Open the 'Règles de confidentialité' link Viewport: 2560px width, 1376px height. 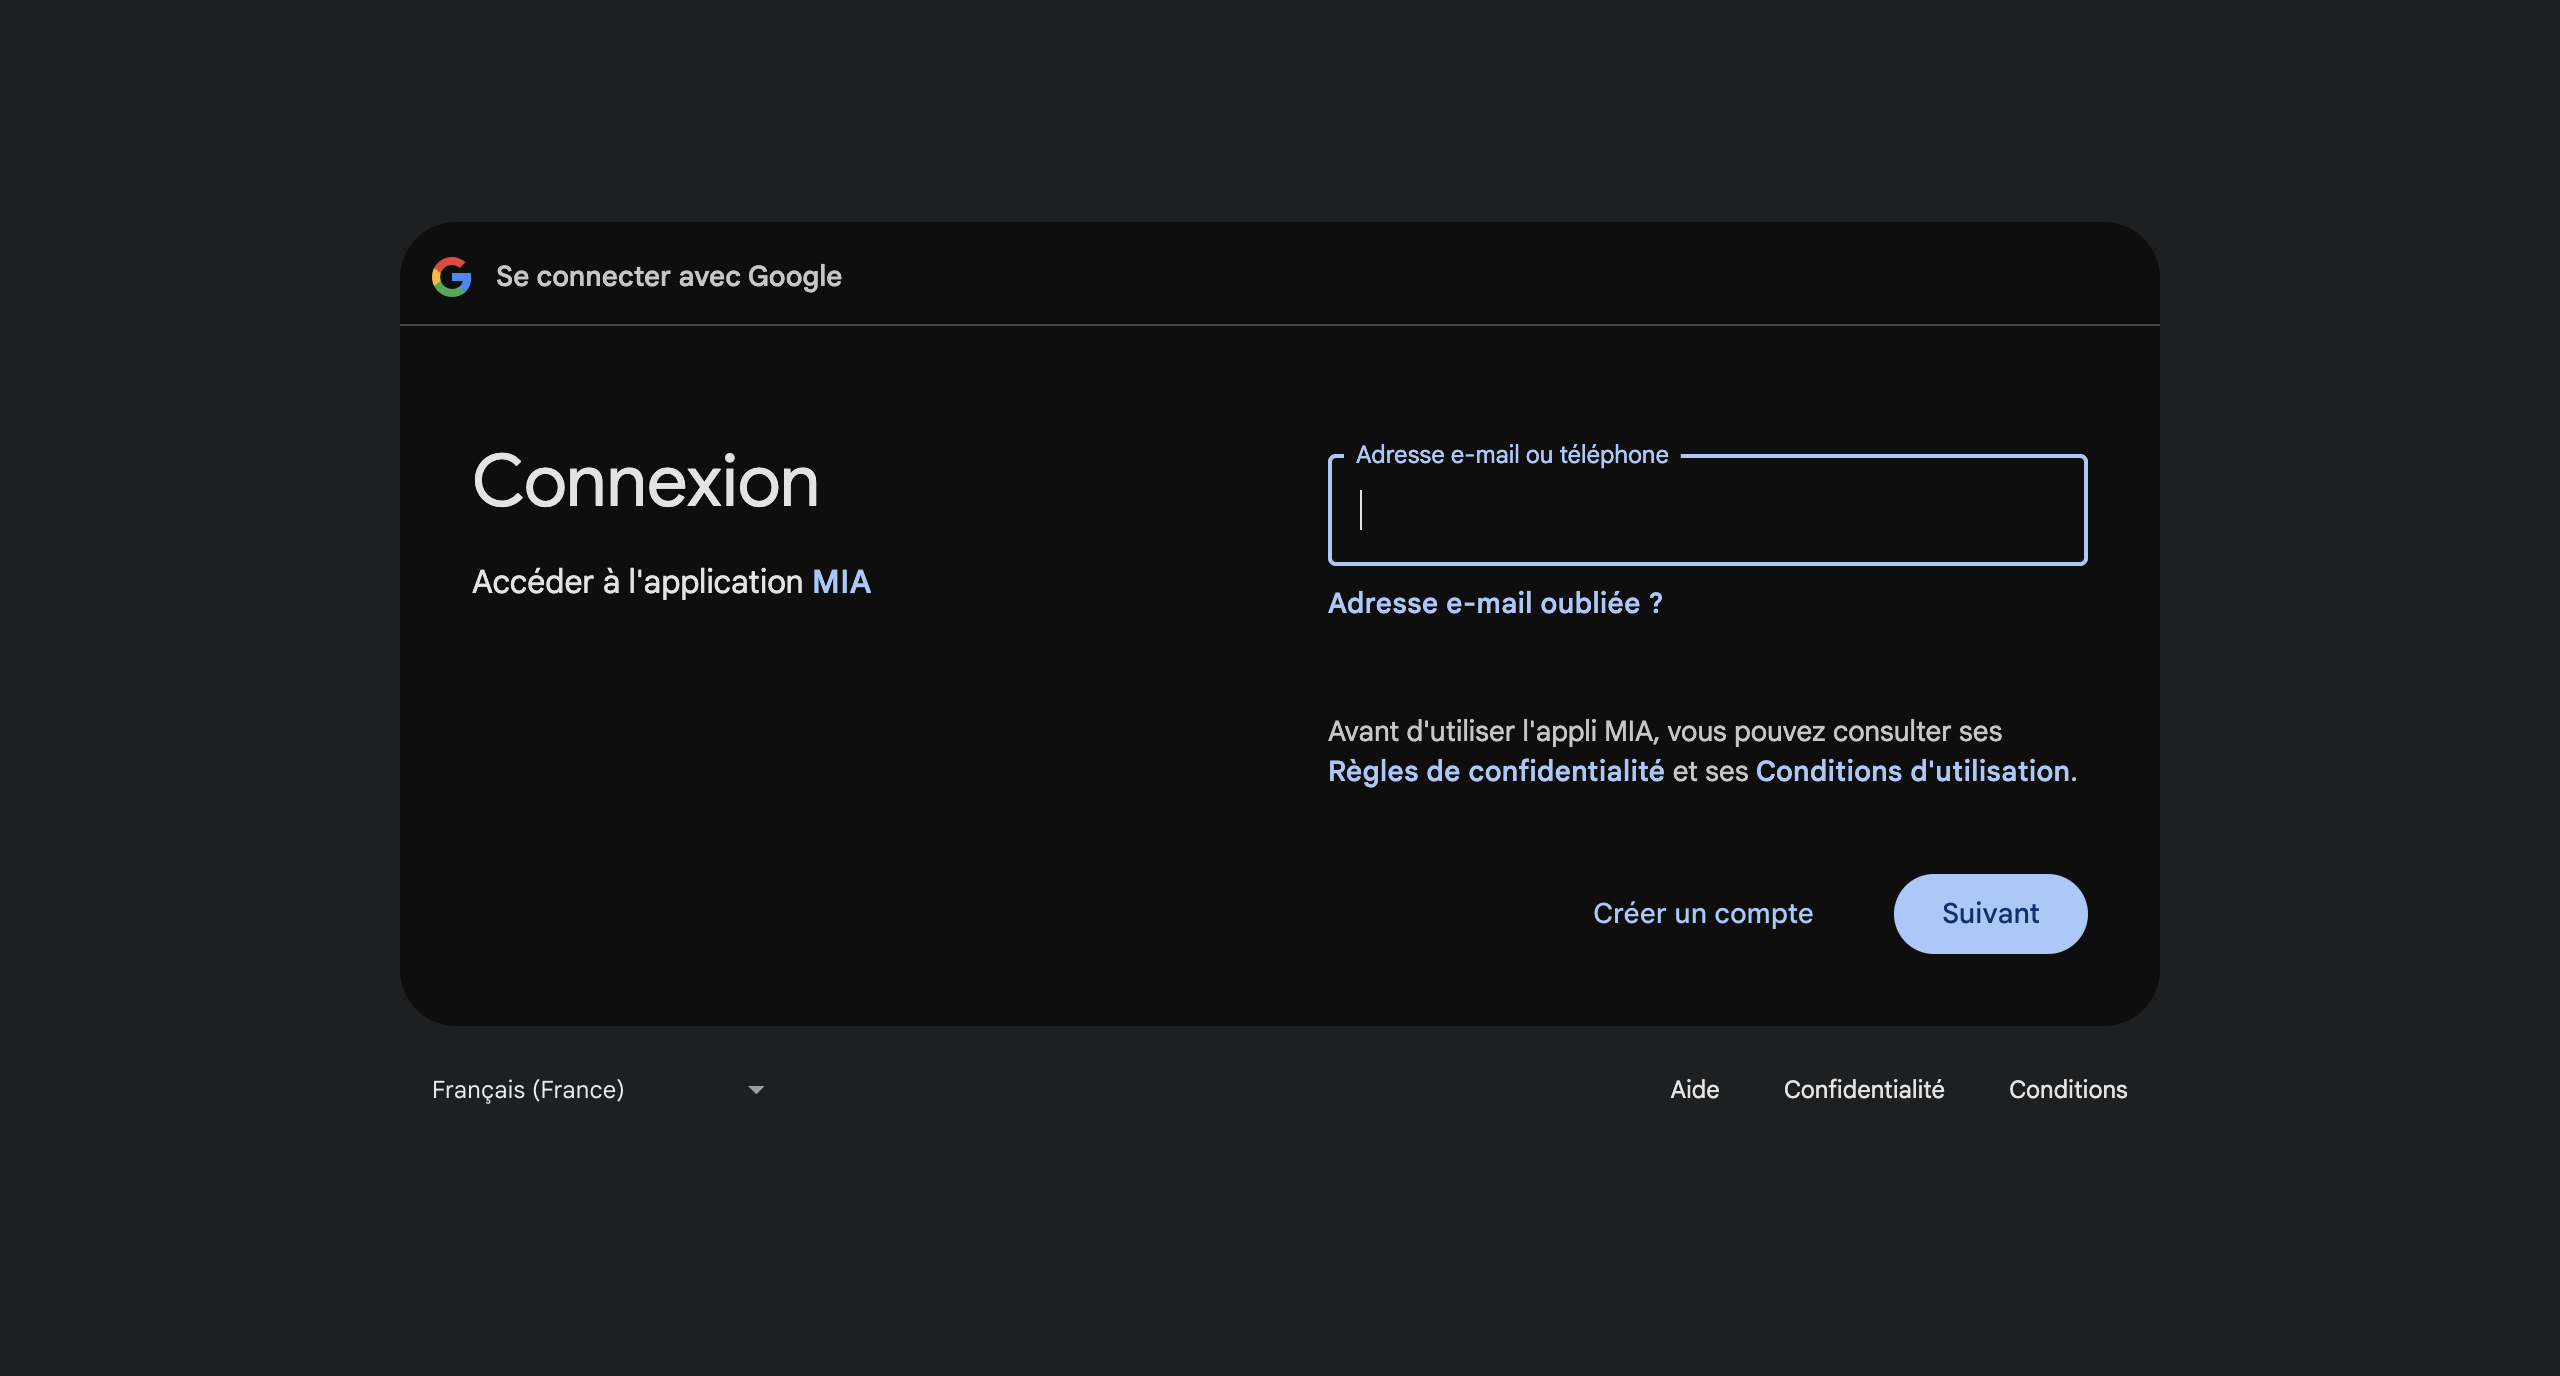click(x=1495, y=771)
